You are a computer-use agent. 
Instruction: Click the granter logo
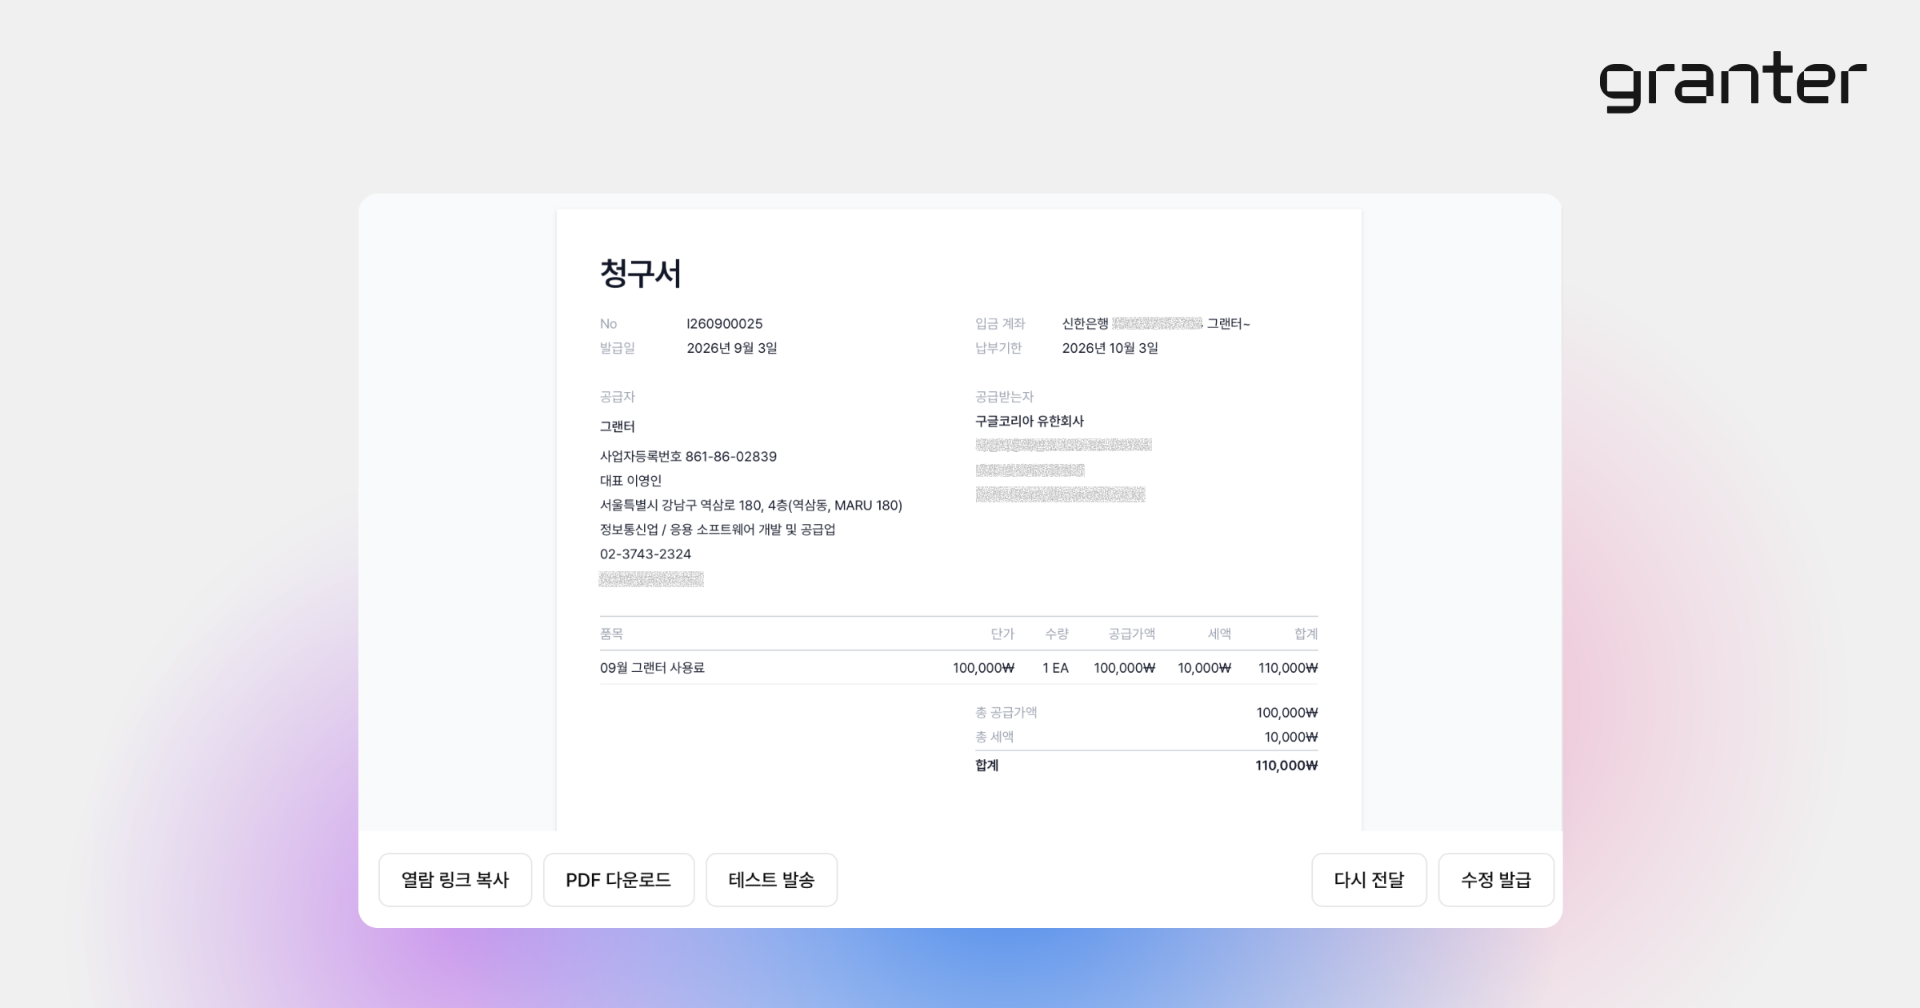[x=1733, y=82]
